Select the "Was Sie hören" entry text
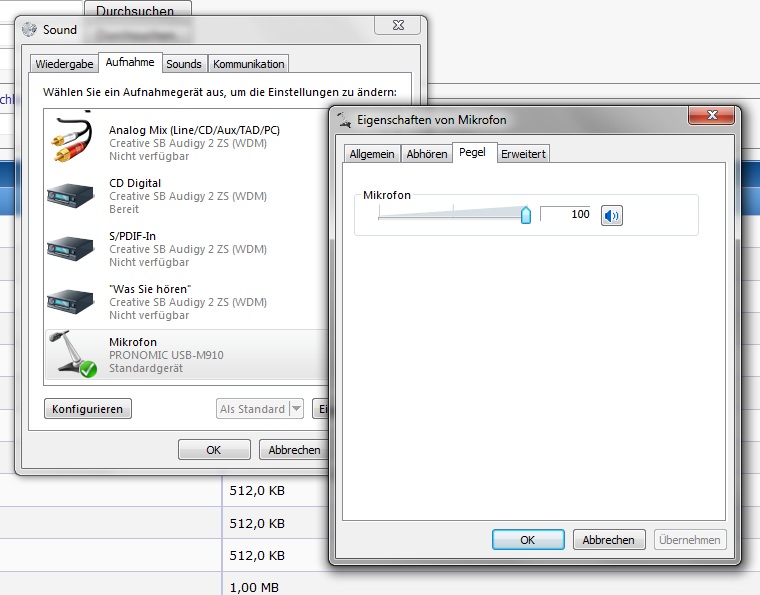The width and height of the screenshot is (760, 595). tap(150, 289)
